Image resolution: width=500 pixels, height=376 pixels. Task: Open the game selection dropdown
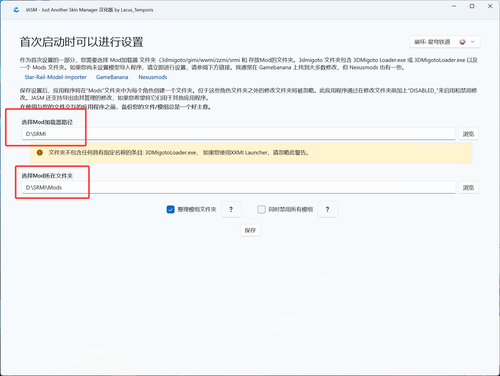click(x=445, y=42)
